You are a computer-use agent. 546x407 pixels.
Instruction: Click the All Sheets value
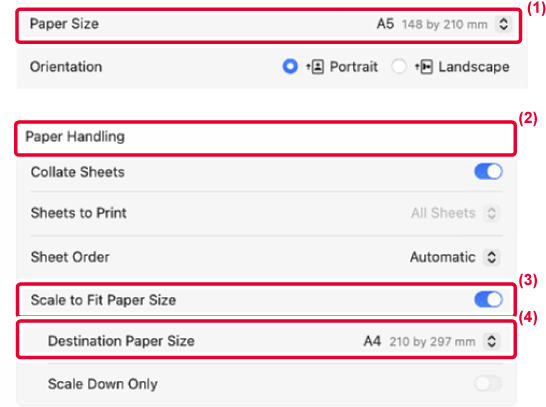[443, 213]
